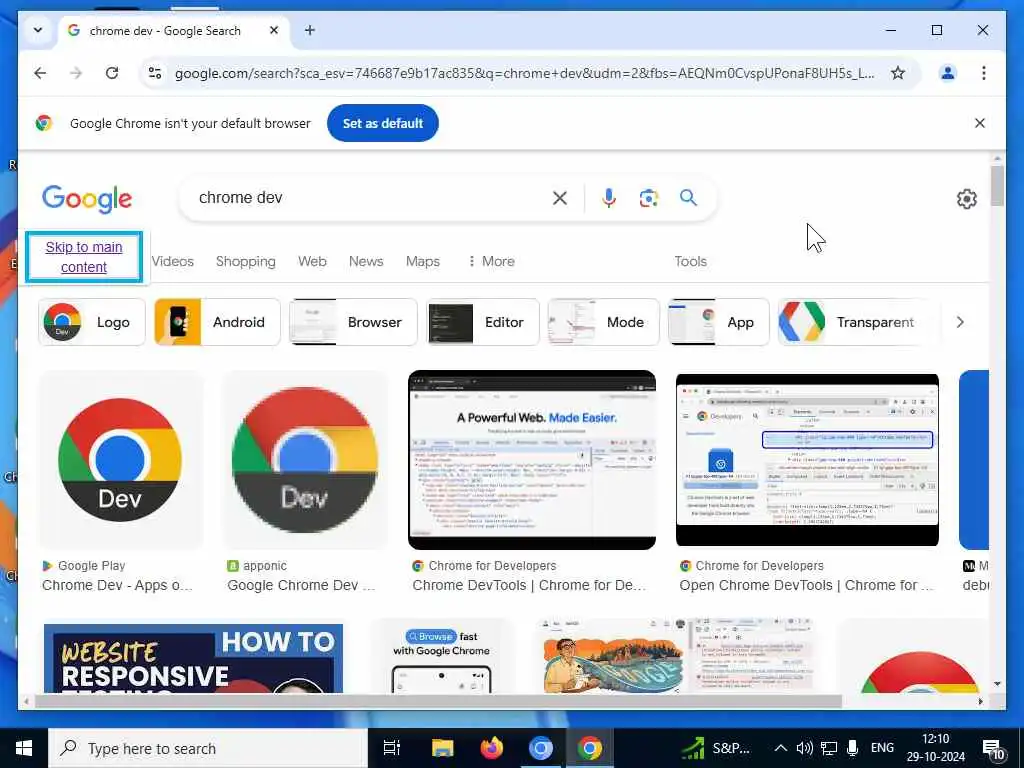Submit search with magnifying glass icon
1024x768 pixels.
pyautogui.click(x=688, y=197)
